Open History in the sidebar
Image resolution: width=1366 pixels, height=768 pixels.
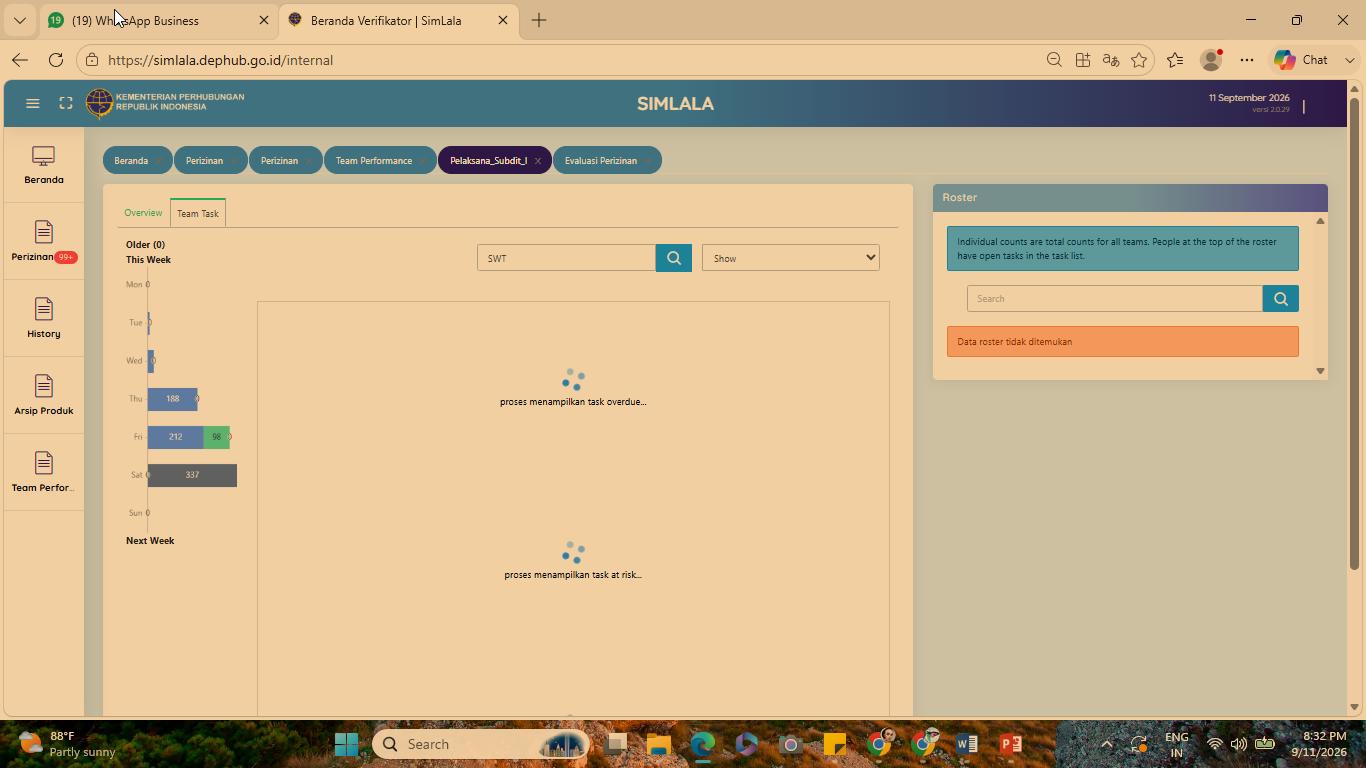point(44,320)
